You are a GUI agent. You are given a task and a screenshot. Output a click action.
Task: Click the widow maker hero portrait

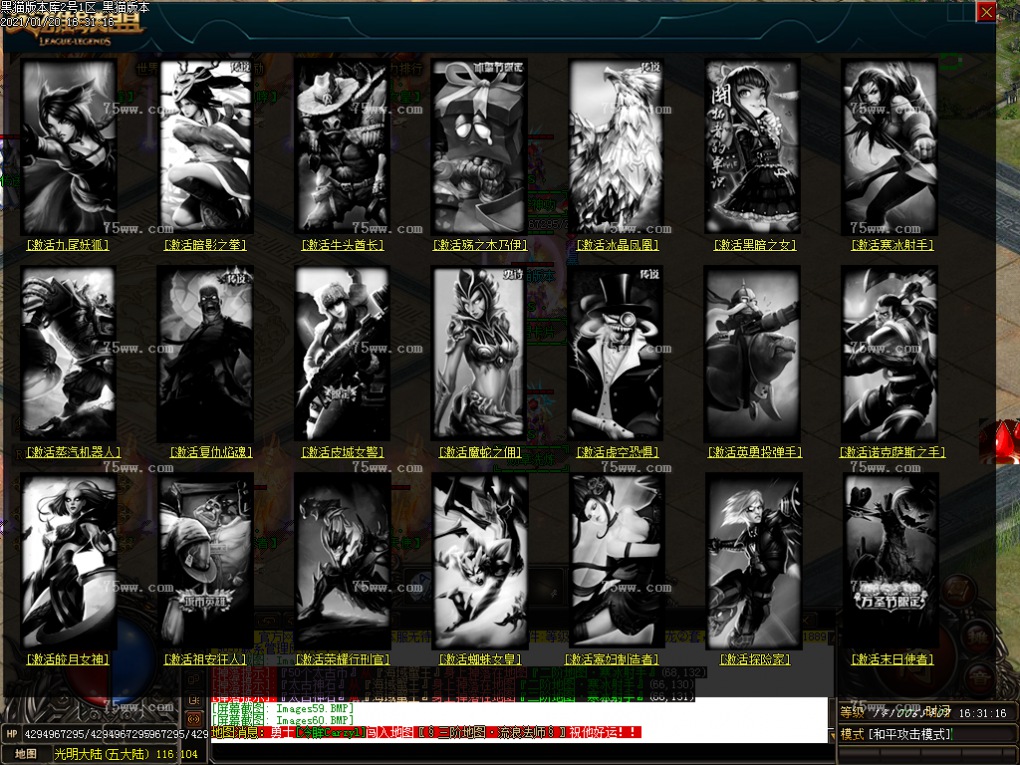point(617,561)
